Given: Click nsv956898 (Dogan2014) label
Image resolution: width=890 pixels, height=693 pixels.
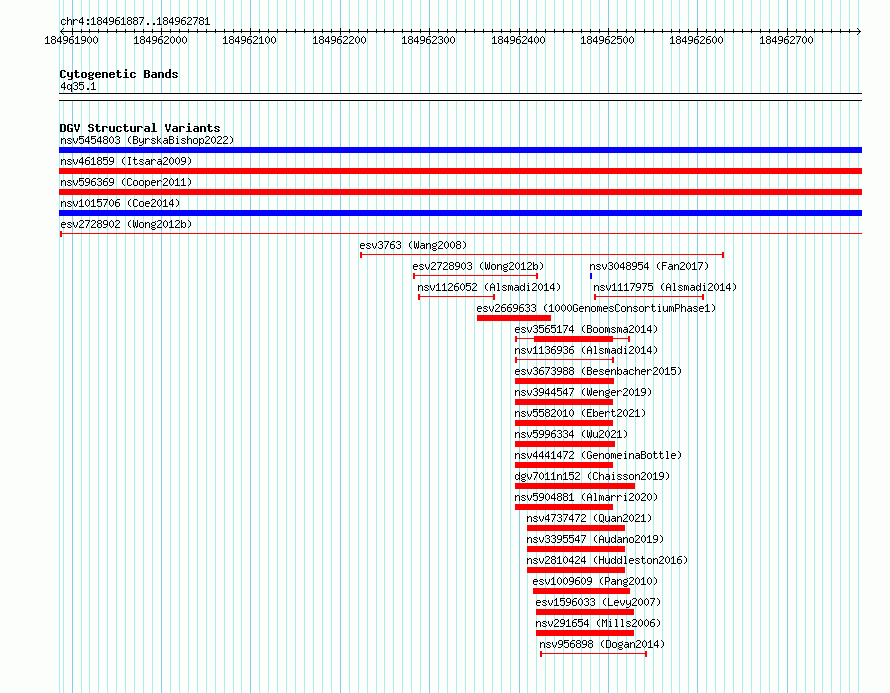Looking at the screenshot, I should pyautogui.click(x=602, y=644).
